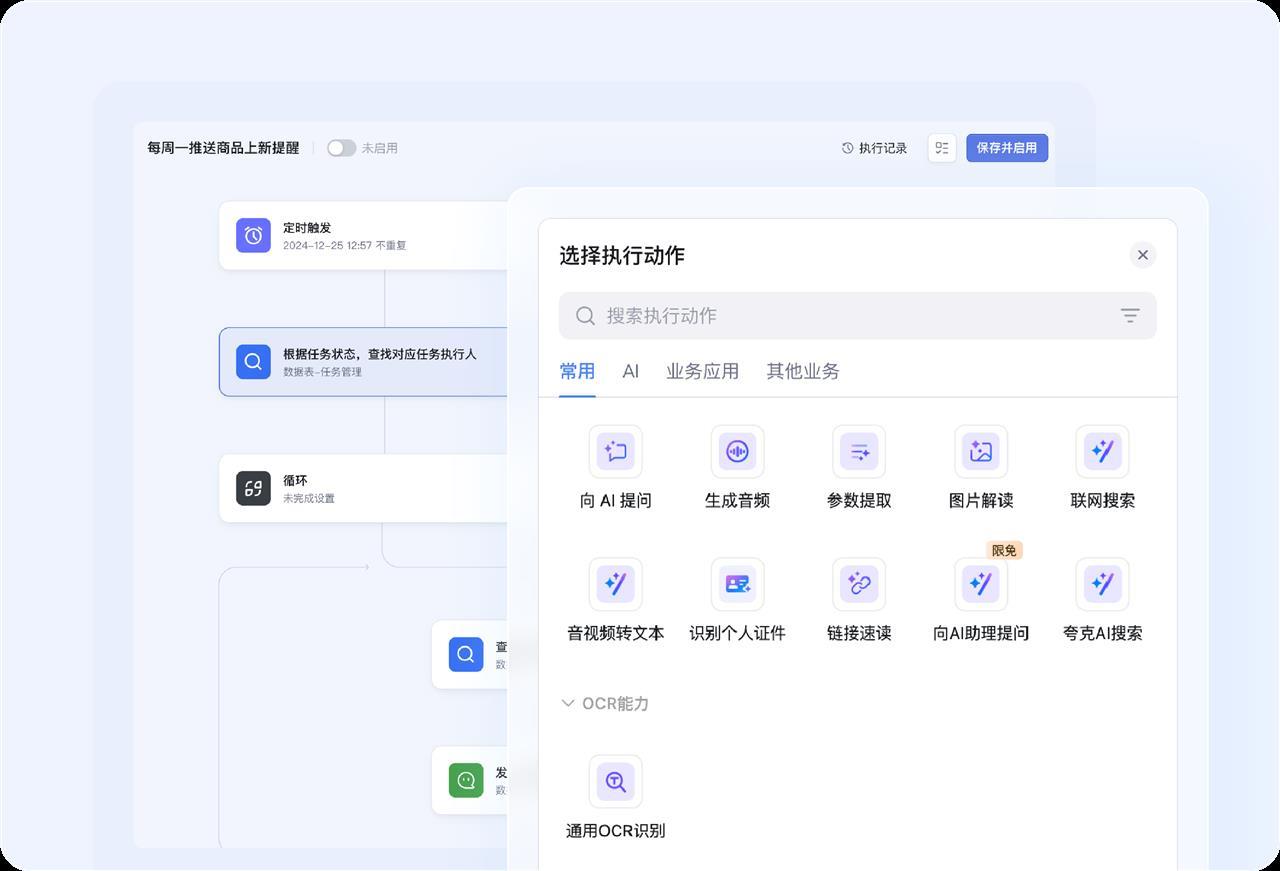Screen dimensions: 1280x871
Task: Open the 生成音频 action
Action: (737, 451)
